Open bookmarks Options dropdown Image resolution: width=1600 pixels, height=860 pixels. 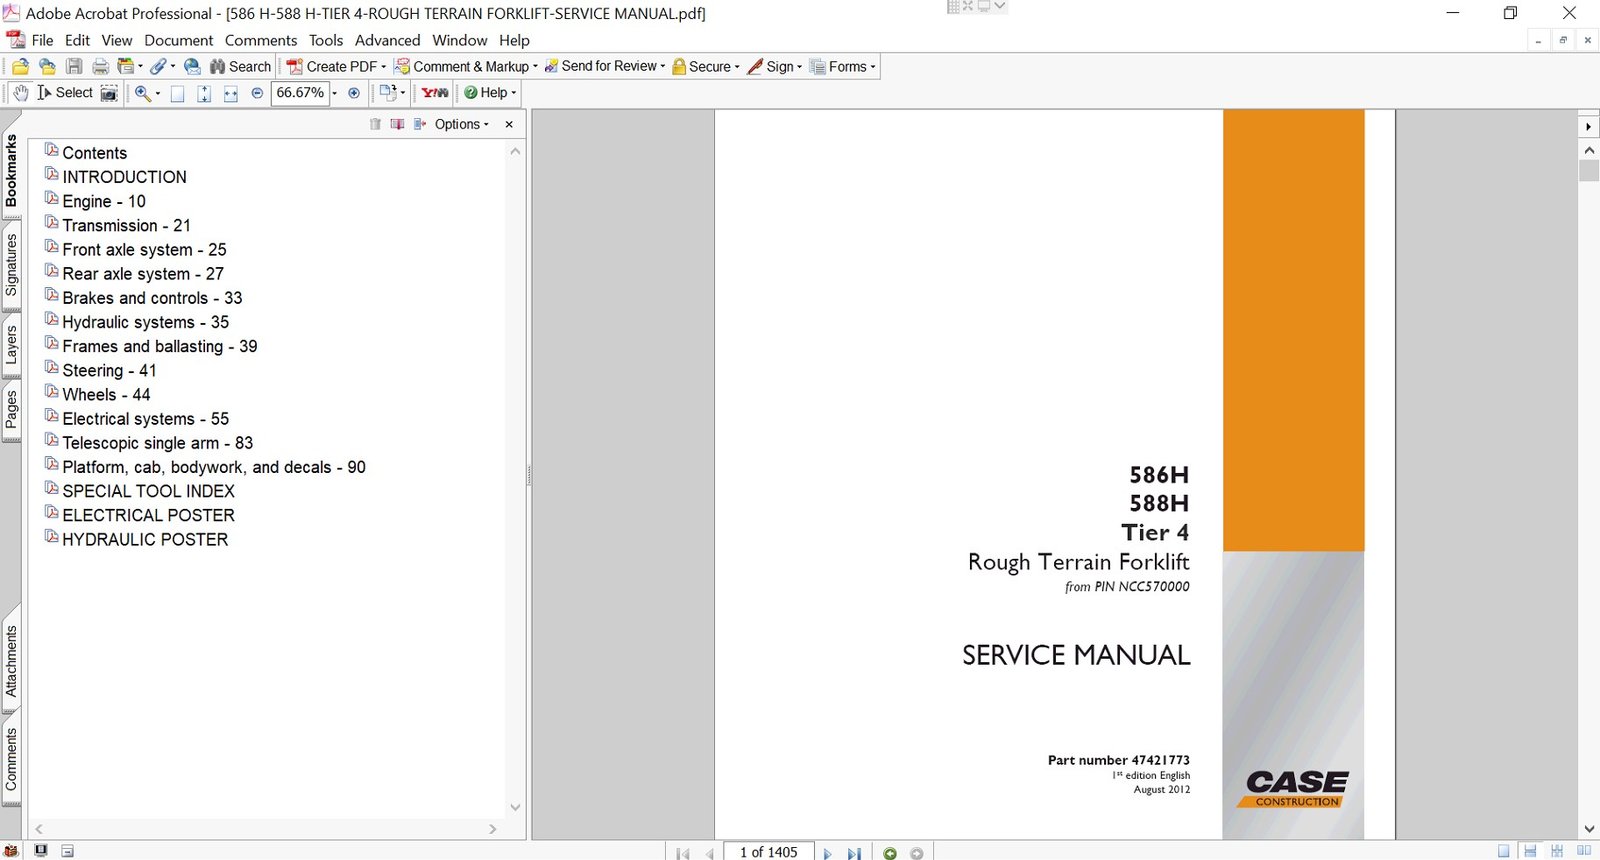click(x=461, y=124)
